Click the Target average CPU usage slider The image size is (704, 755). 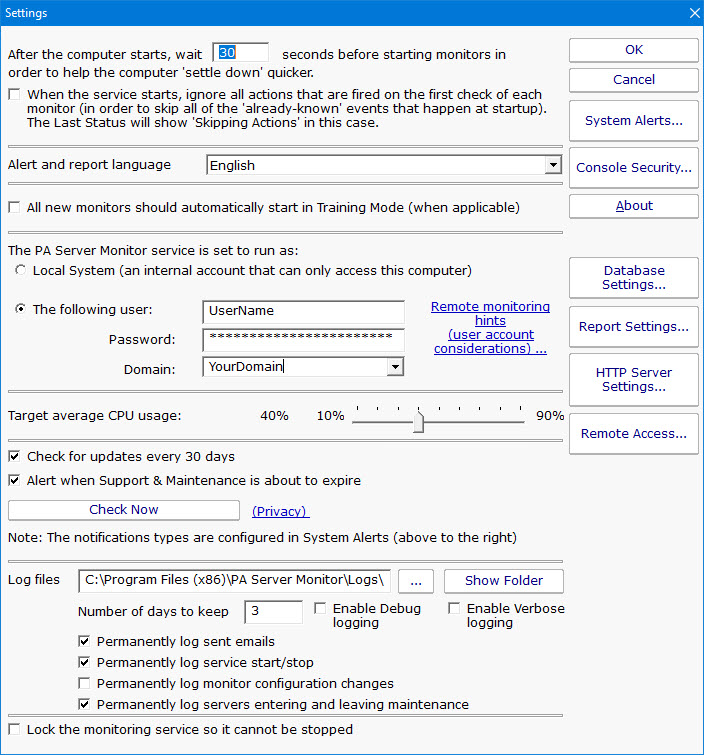[419, 422]
